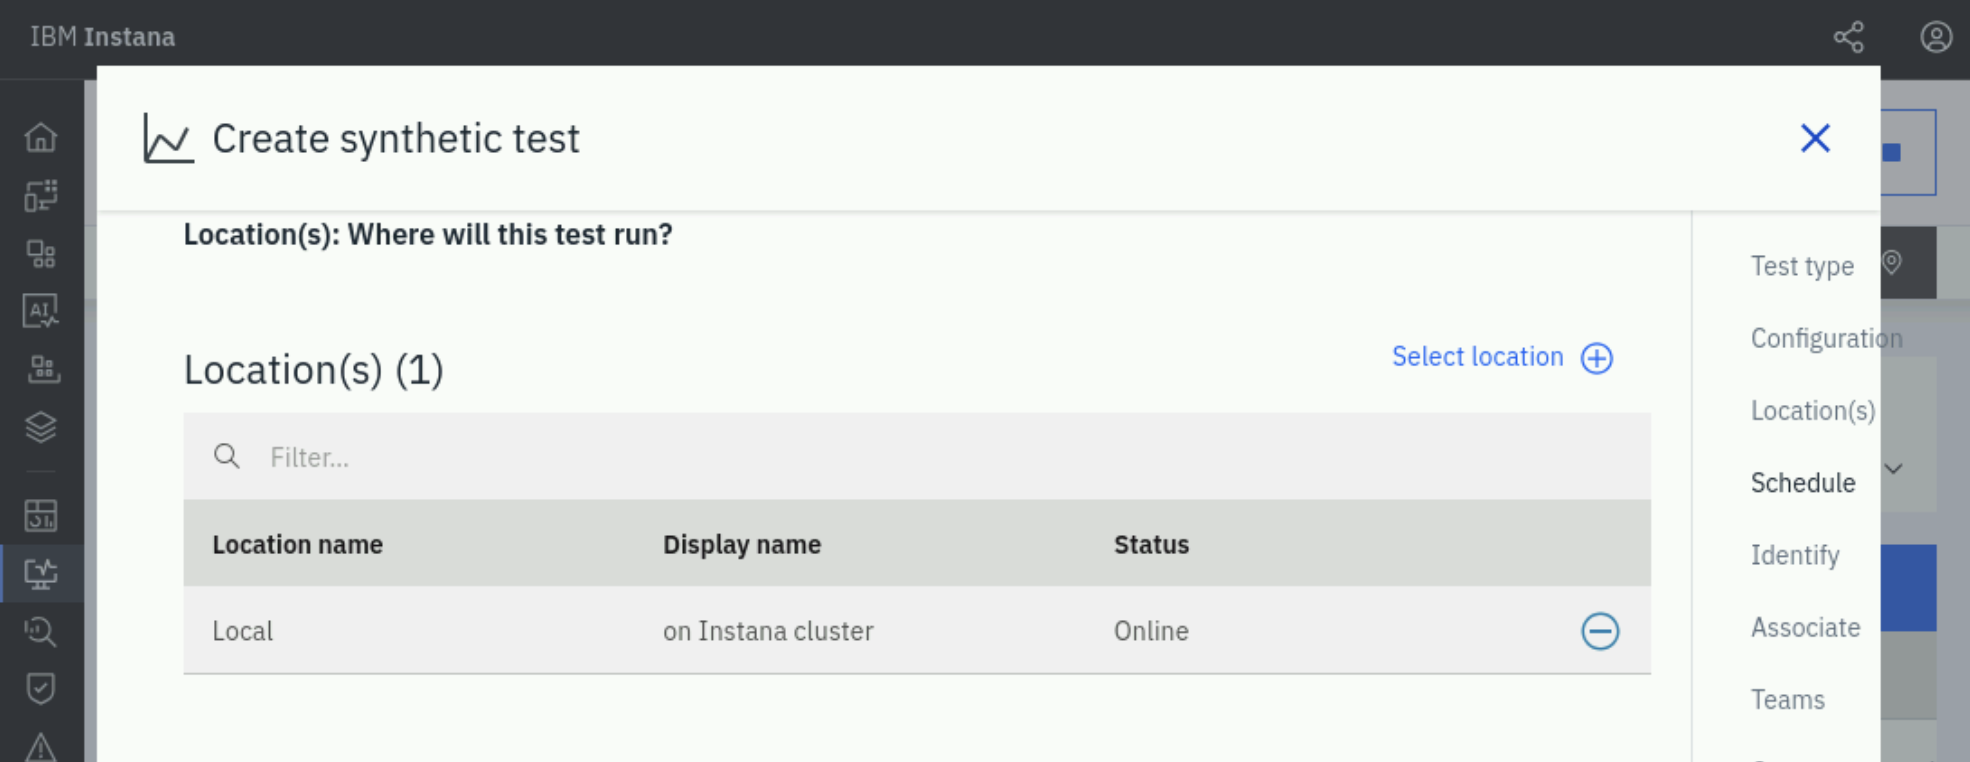Open the layers stack sidebar icon

(x=41, y=427)
